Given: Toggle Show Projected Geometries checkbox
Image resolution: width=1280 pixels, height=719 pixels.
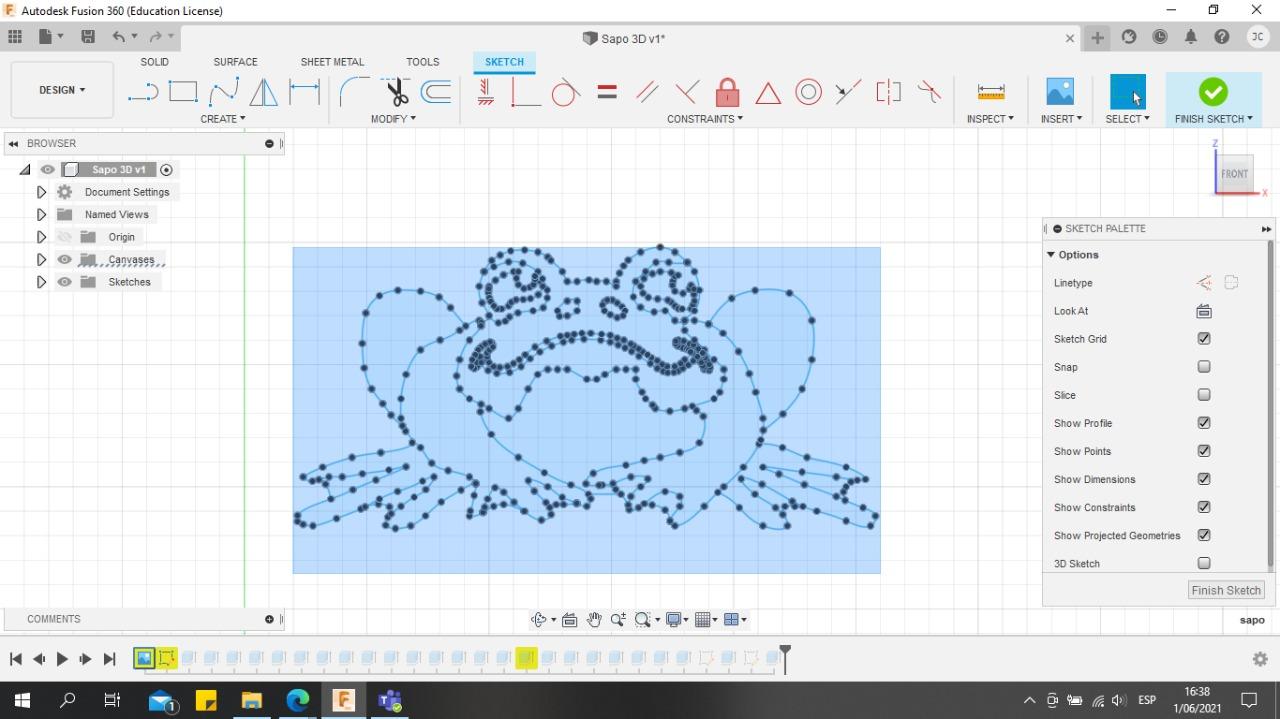Looking at the screenshot, I should pyautogui.click(x=1204, y=535).
